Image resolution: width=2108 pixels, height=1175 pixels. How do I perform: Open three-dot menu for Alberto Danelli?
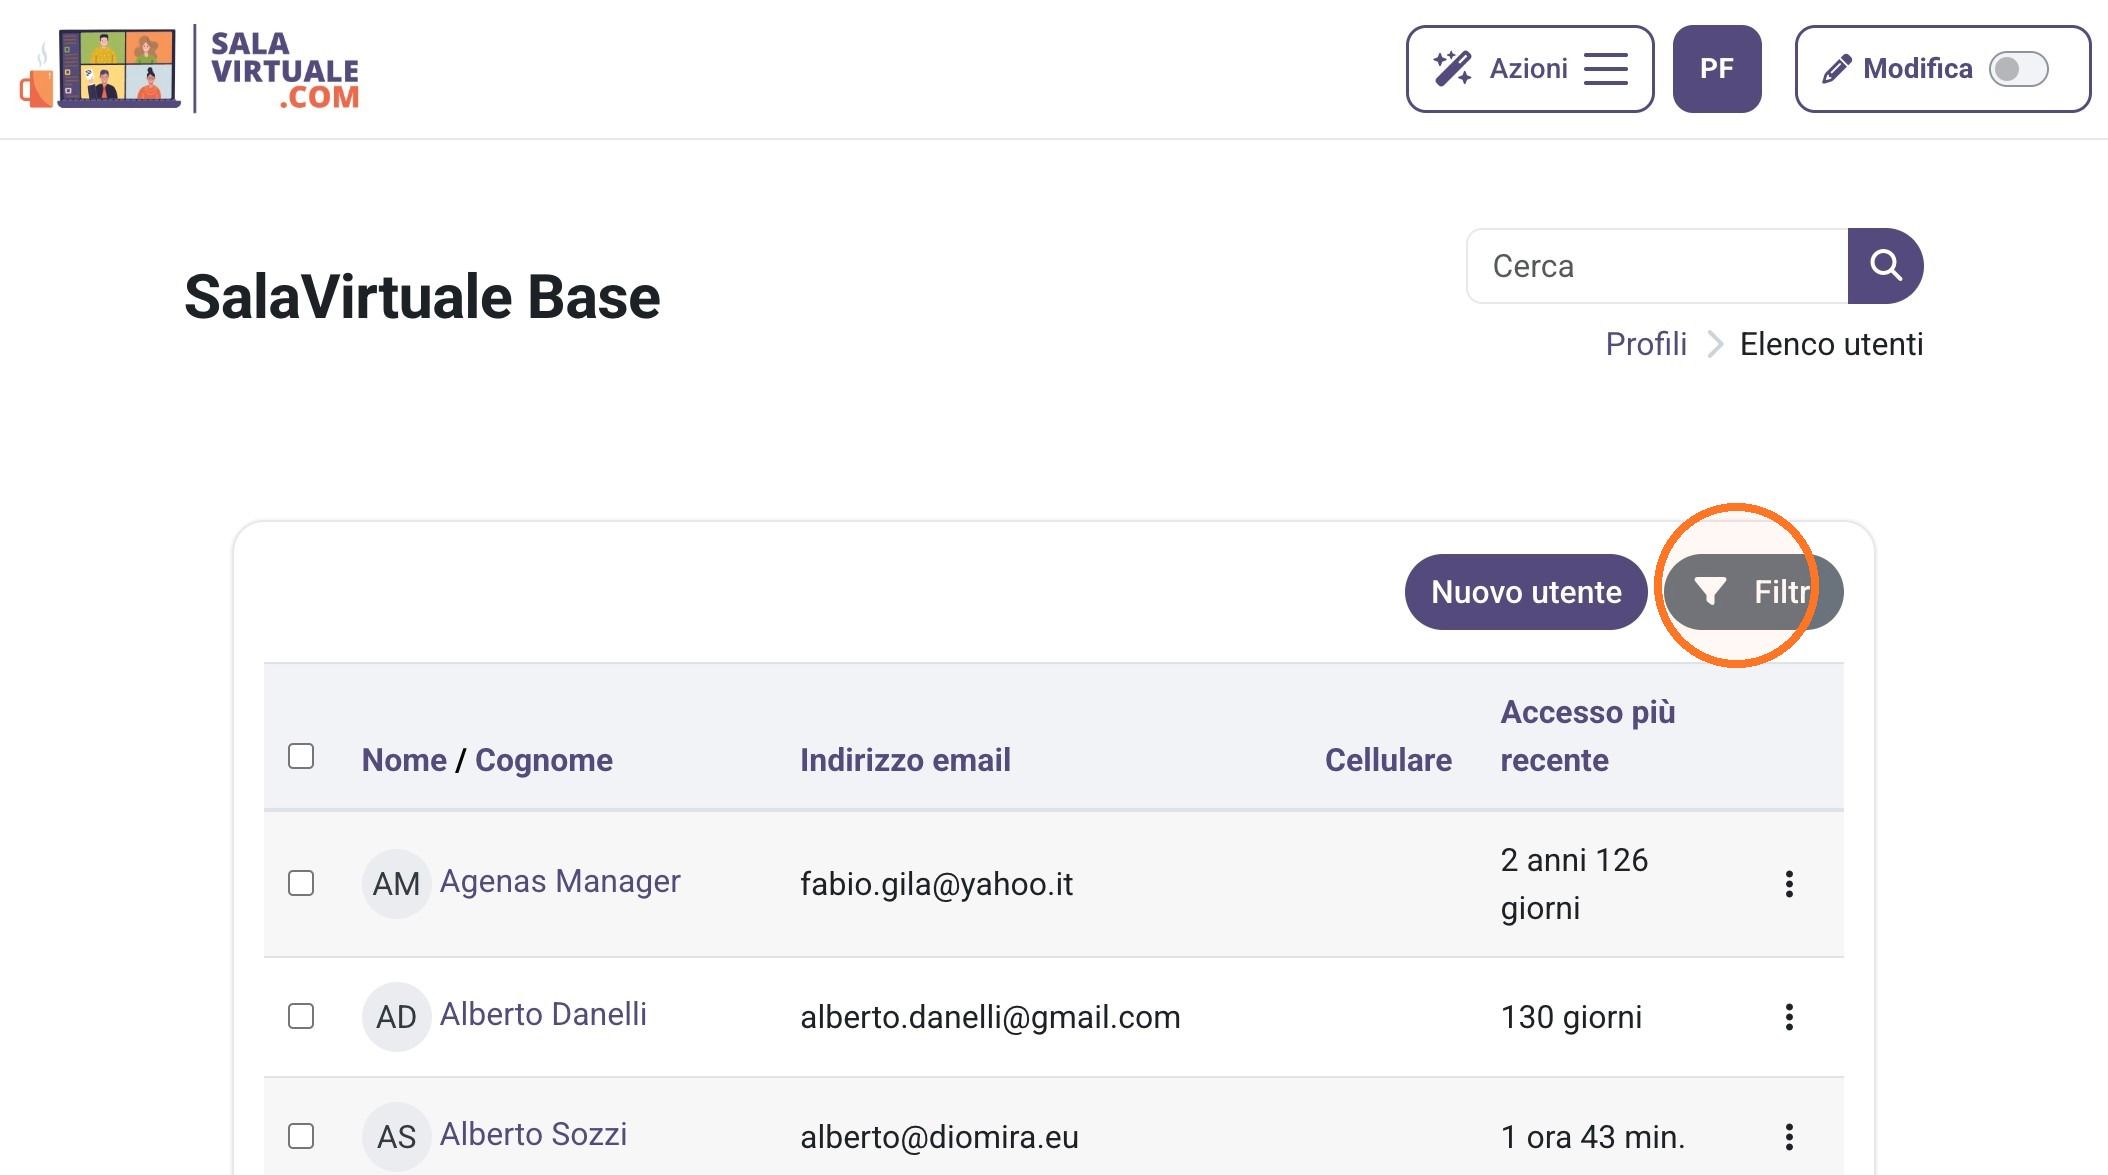(x=1789, y=1017)
